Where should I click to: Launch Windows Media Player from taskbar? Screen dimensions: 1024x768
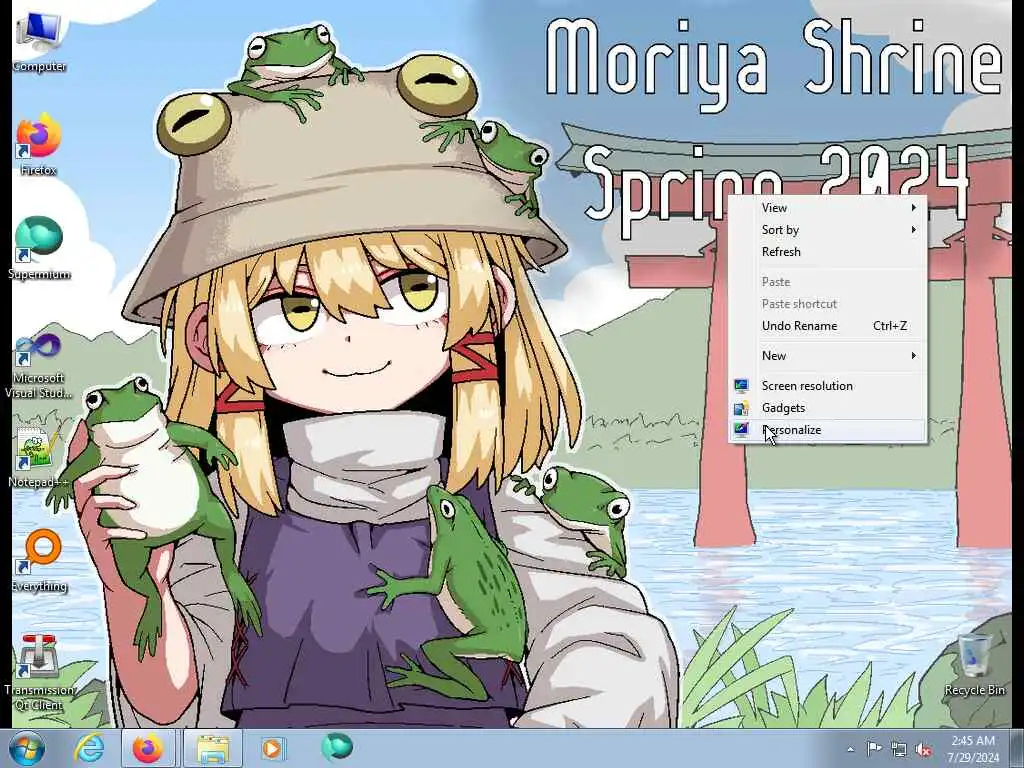point(272,748)
